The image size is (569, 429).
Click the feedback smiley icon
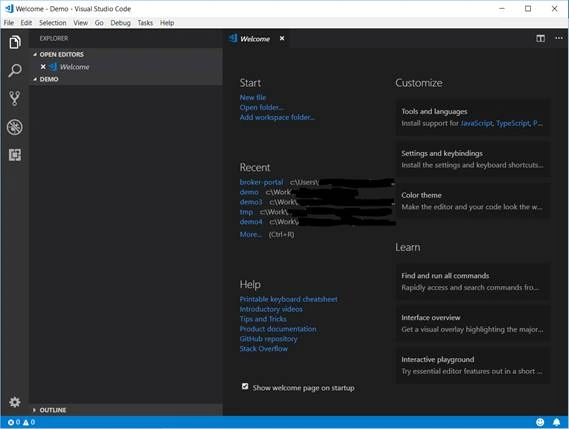click(540, 422)
